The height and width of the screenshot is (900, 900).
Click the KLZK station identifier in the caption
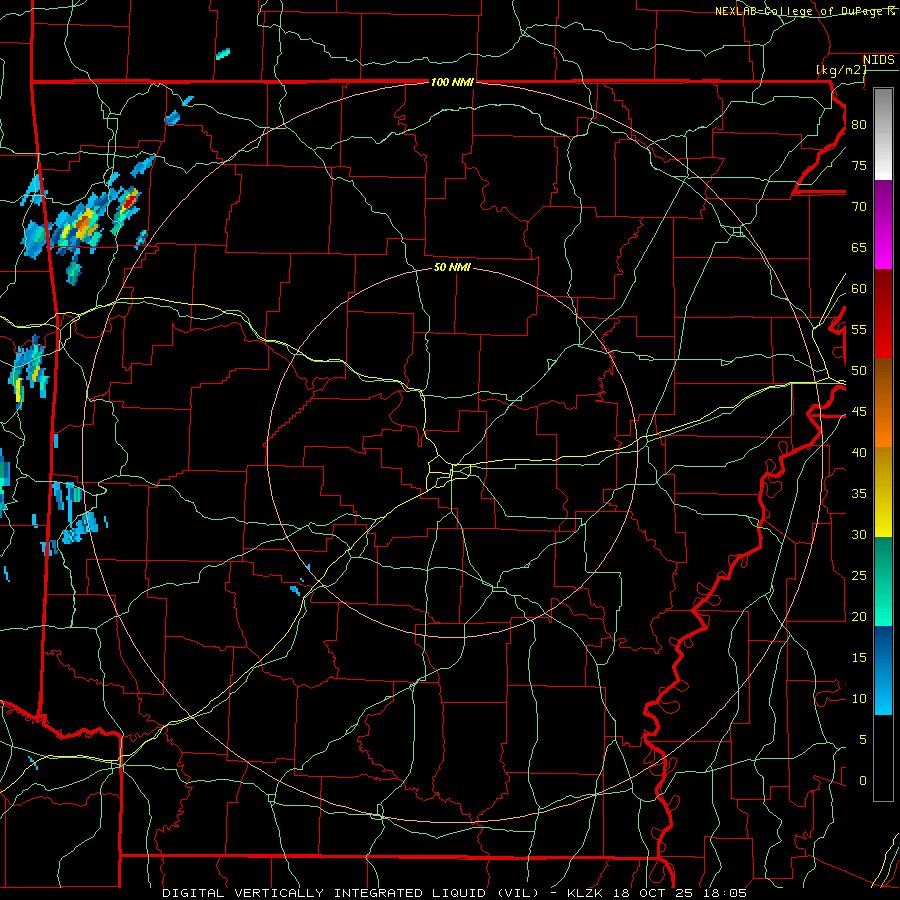[585, 893]
